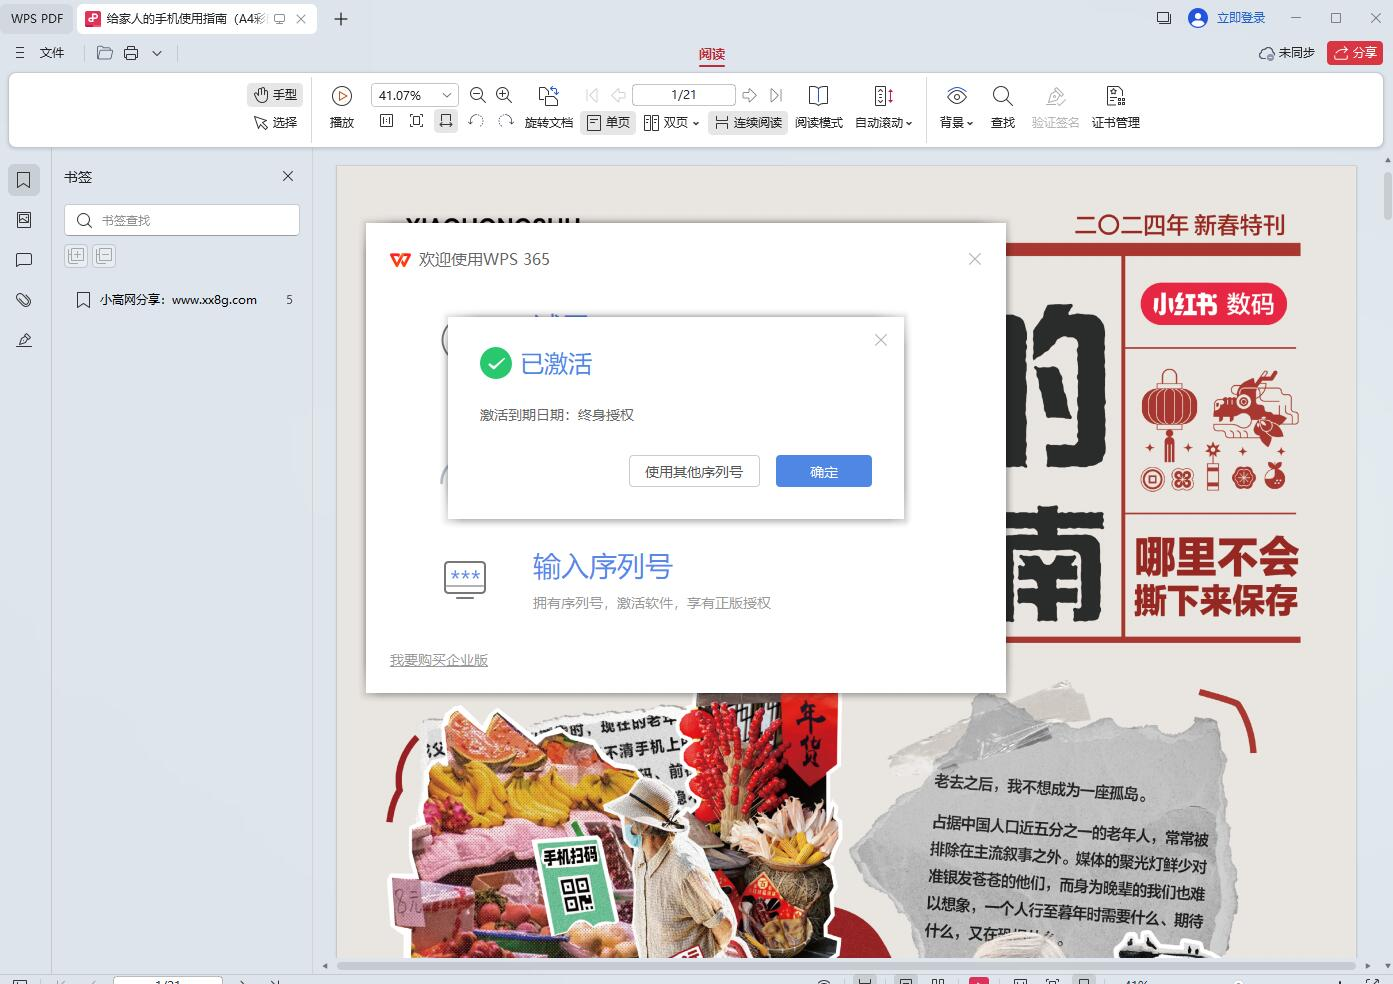Screen dimensions: 1393x984
Task: Open reading mode (阅读模式)
Action: point(819,107)
